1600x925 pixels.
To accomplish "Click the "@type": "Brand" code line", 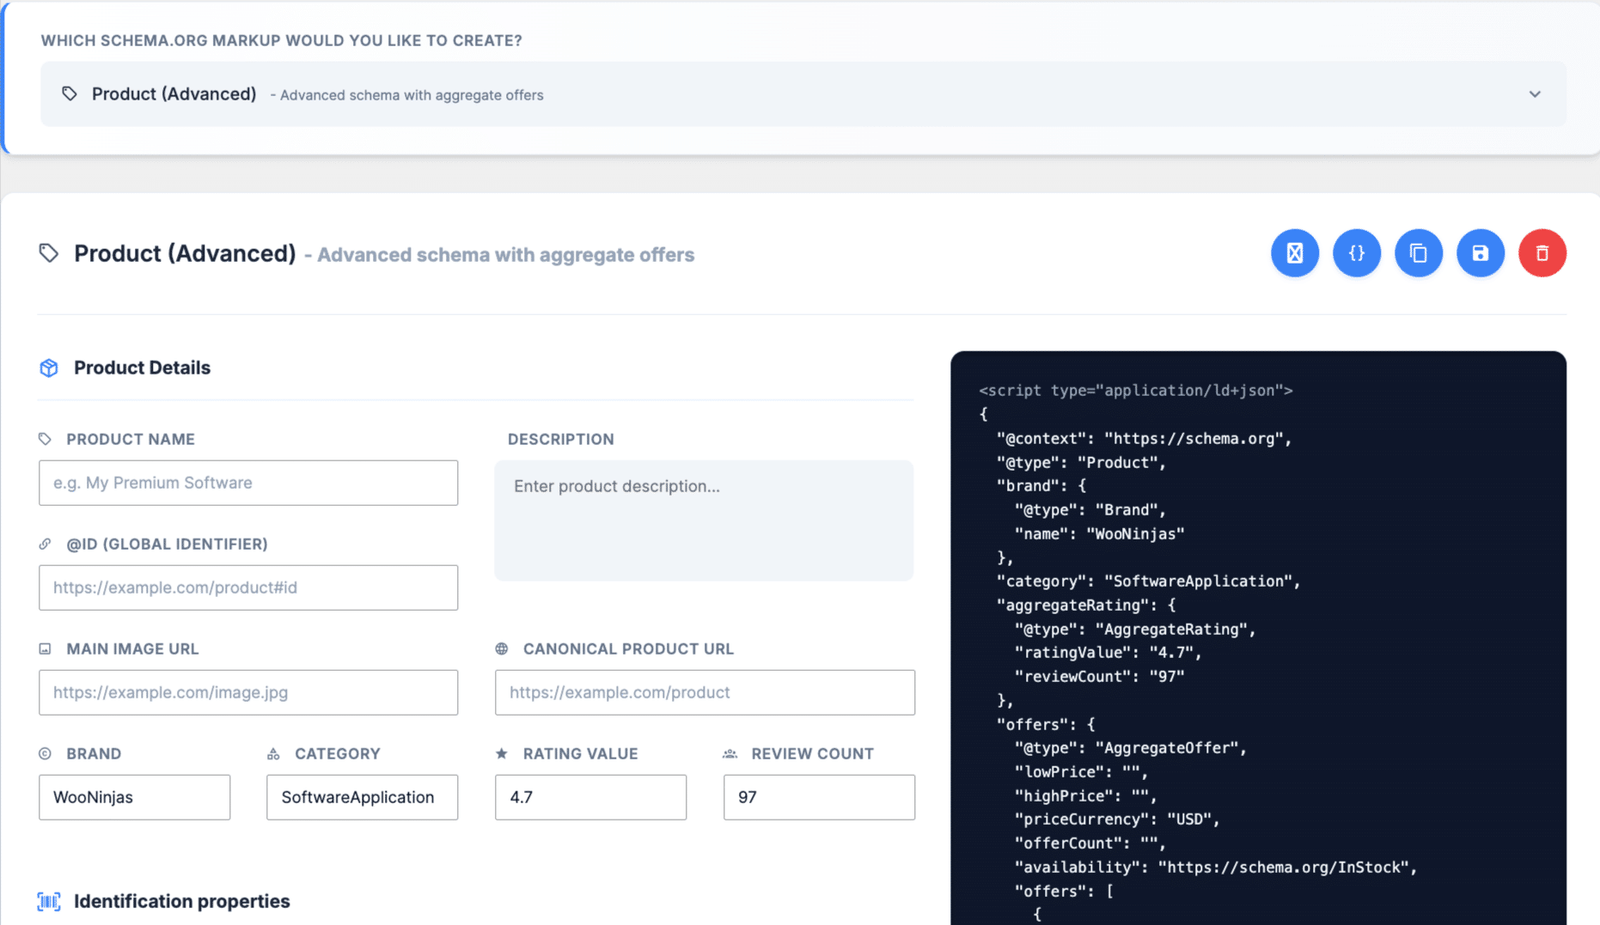I will click(x=1090, y=510).
